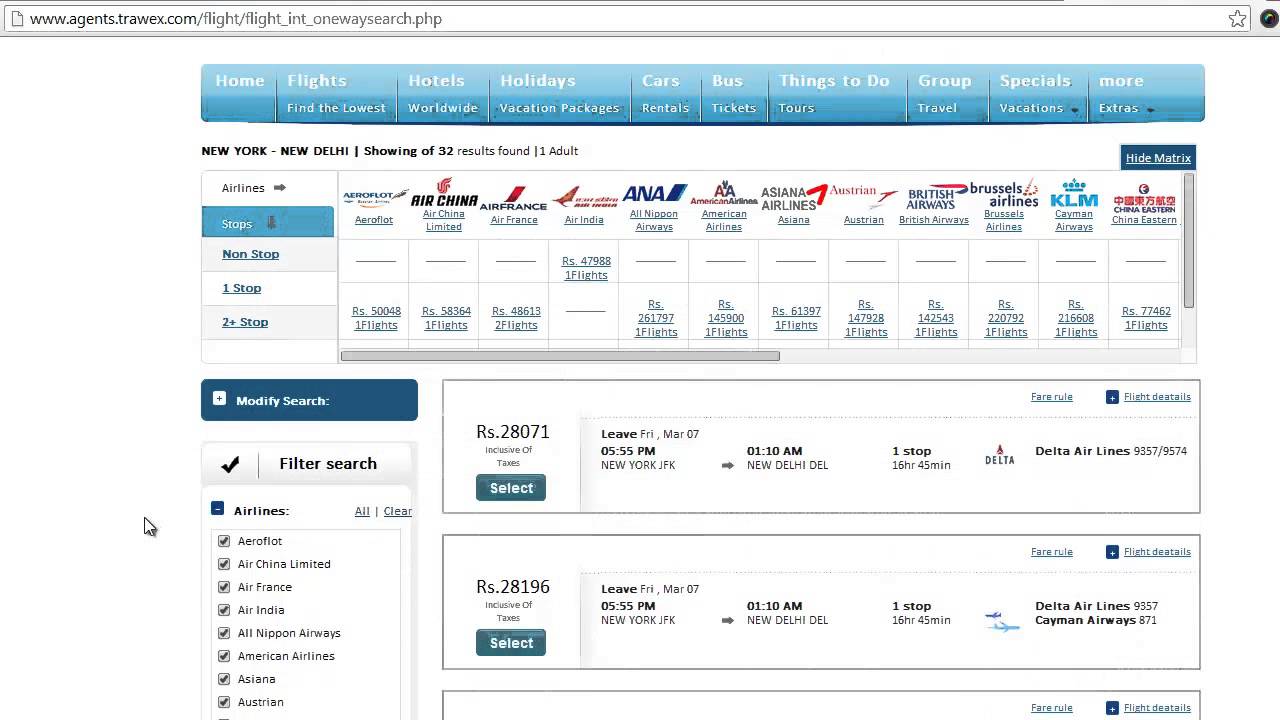
Task: Click the Hide Matrix button
Action: (x=1158, y=157)
